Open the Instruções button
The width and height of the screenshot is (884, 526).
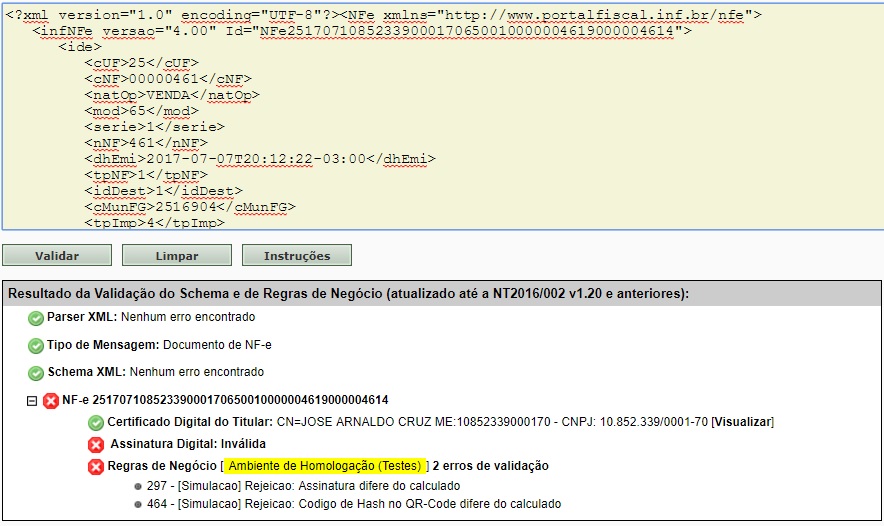point(297,255)
